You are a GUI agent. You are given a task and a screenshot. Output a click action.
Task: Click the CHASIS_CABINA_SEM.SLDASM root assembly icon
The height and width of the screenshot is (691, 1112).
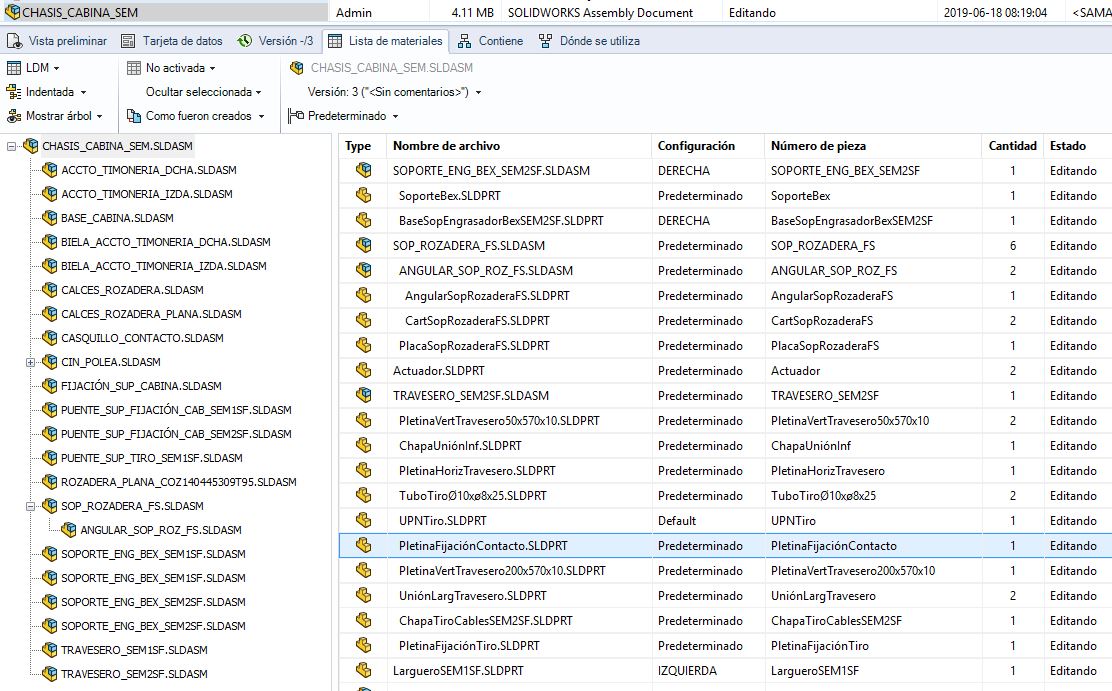pyautogui.click(x=30, y=146)
